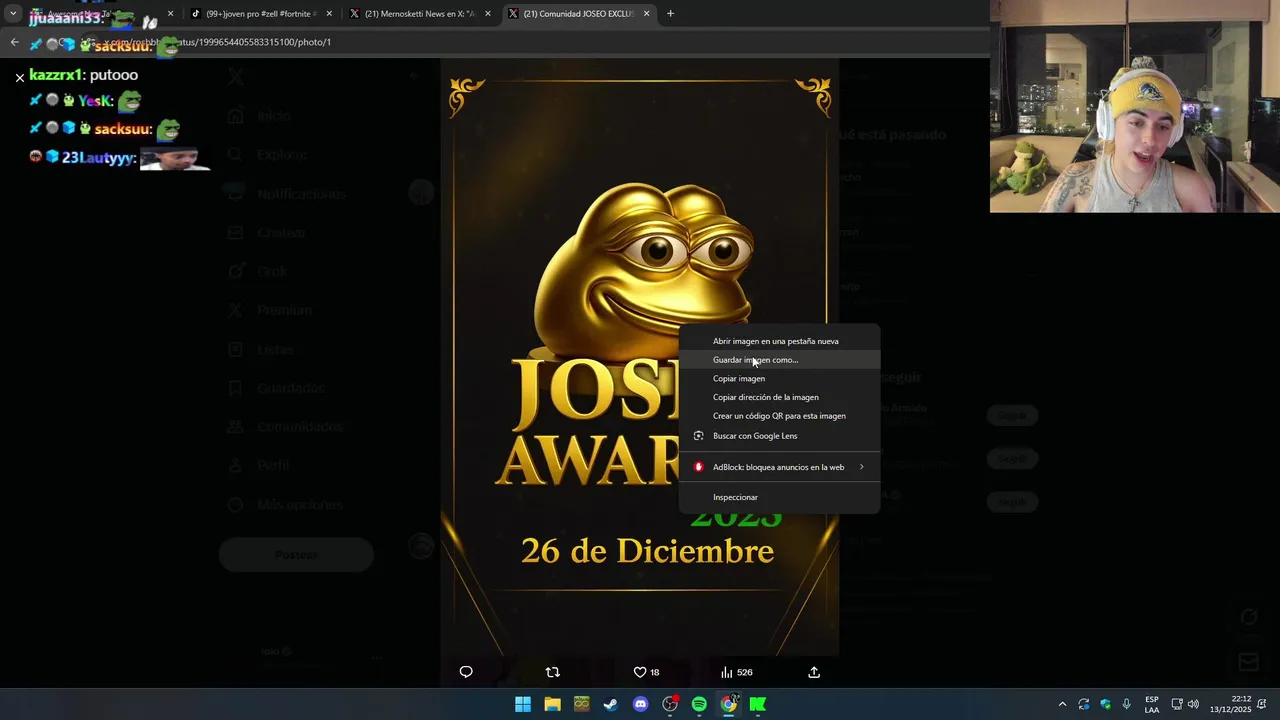The height and width of the screenshot is (720, 1280).
Task: Open Spotify from the taskbar
Action: (699, 704)
